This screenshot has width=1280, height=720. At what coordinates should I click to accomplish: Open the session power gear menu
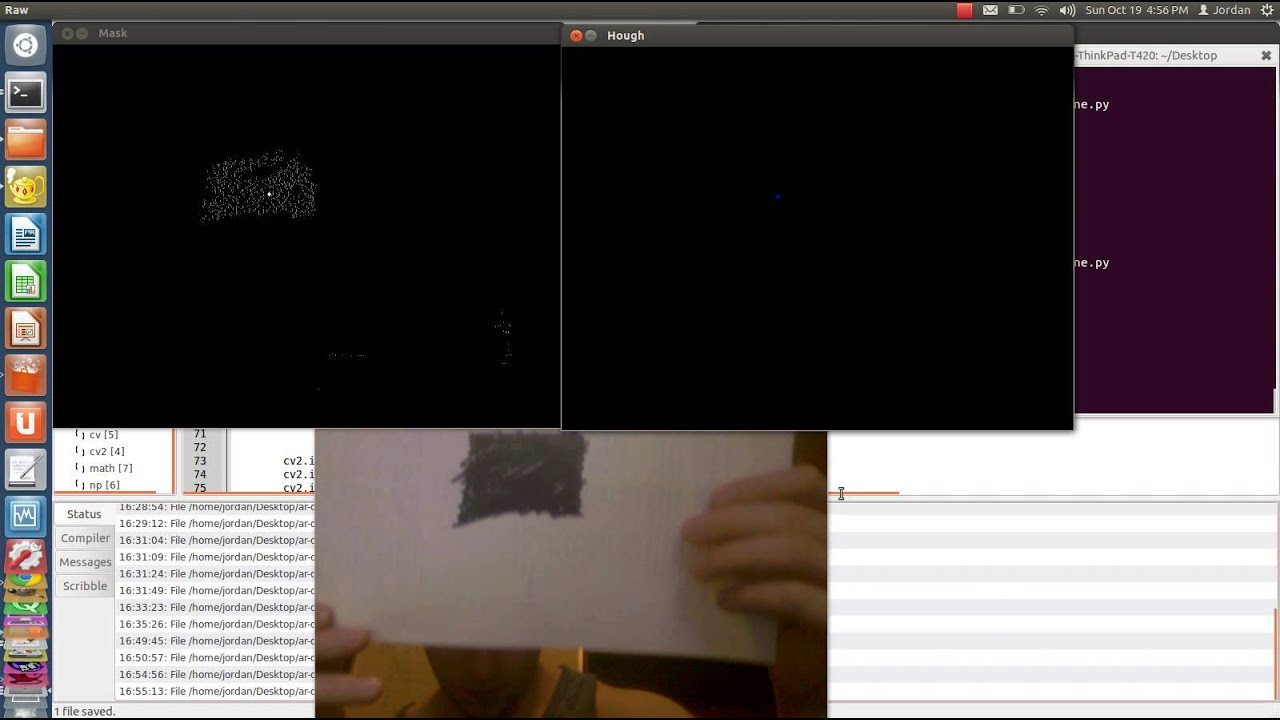(x=1267, y=10)
